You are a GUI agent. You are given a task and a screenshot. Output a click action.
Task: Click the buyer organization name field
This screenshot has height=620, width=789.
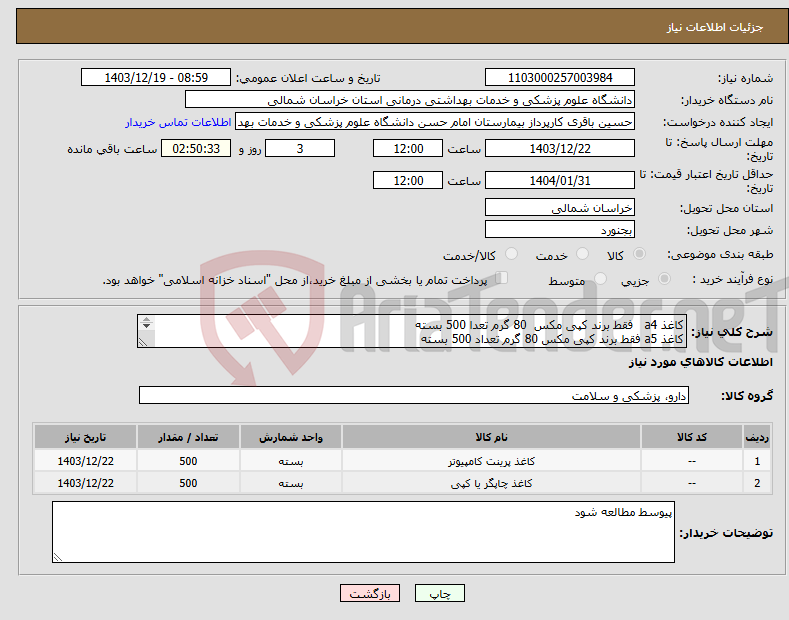point(410,100)
